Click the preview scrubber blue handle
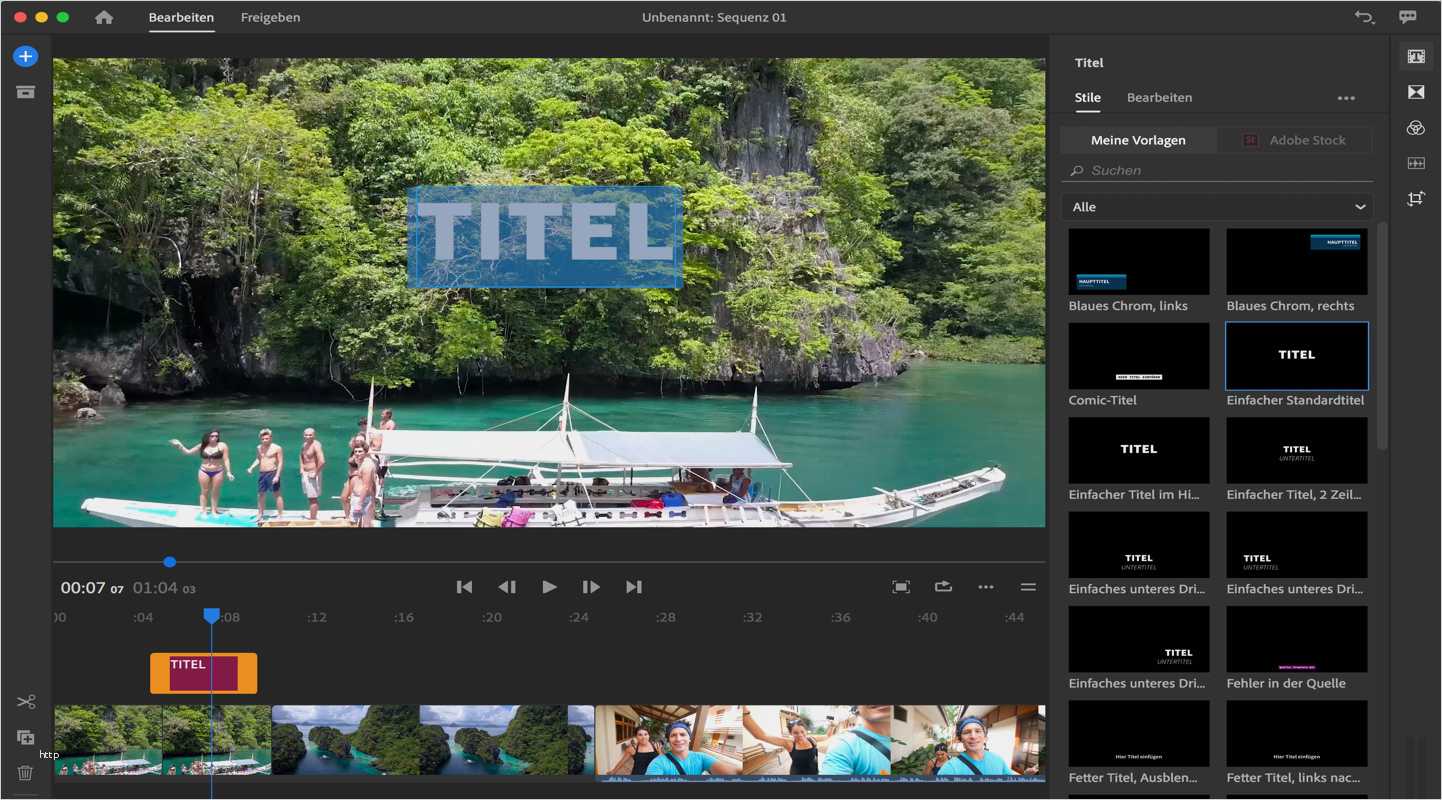Viewport: 1442px width, 800px height. point(170,562)
